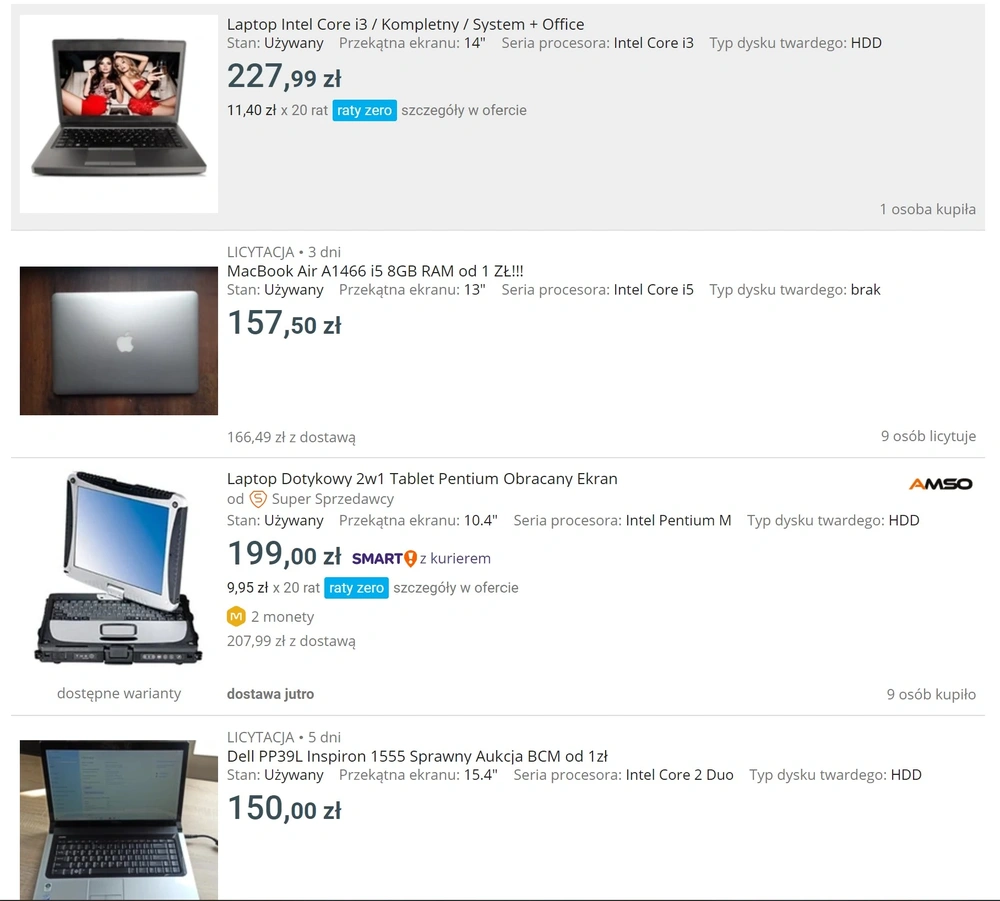Open 'MacBook Air A1466 i5 8GB RAM' listing
Image resolution: width=1000 pixels, height=901 pixels.
pyautogui.click(x=375, y=271)
